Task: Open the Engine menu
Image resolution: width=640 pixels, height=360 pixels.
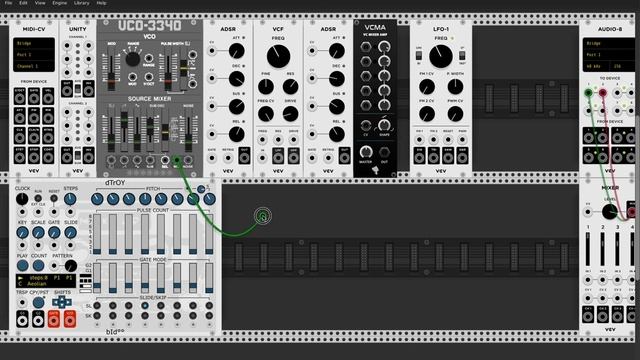Action: coord(60,3)
